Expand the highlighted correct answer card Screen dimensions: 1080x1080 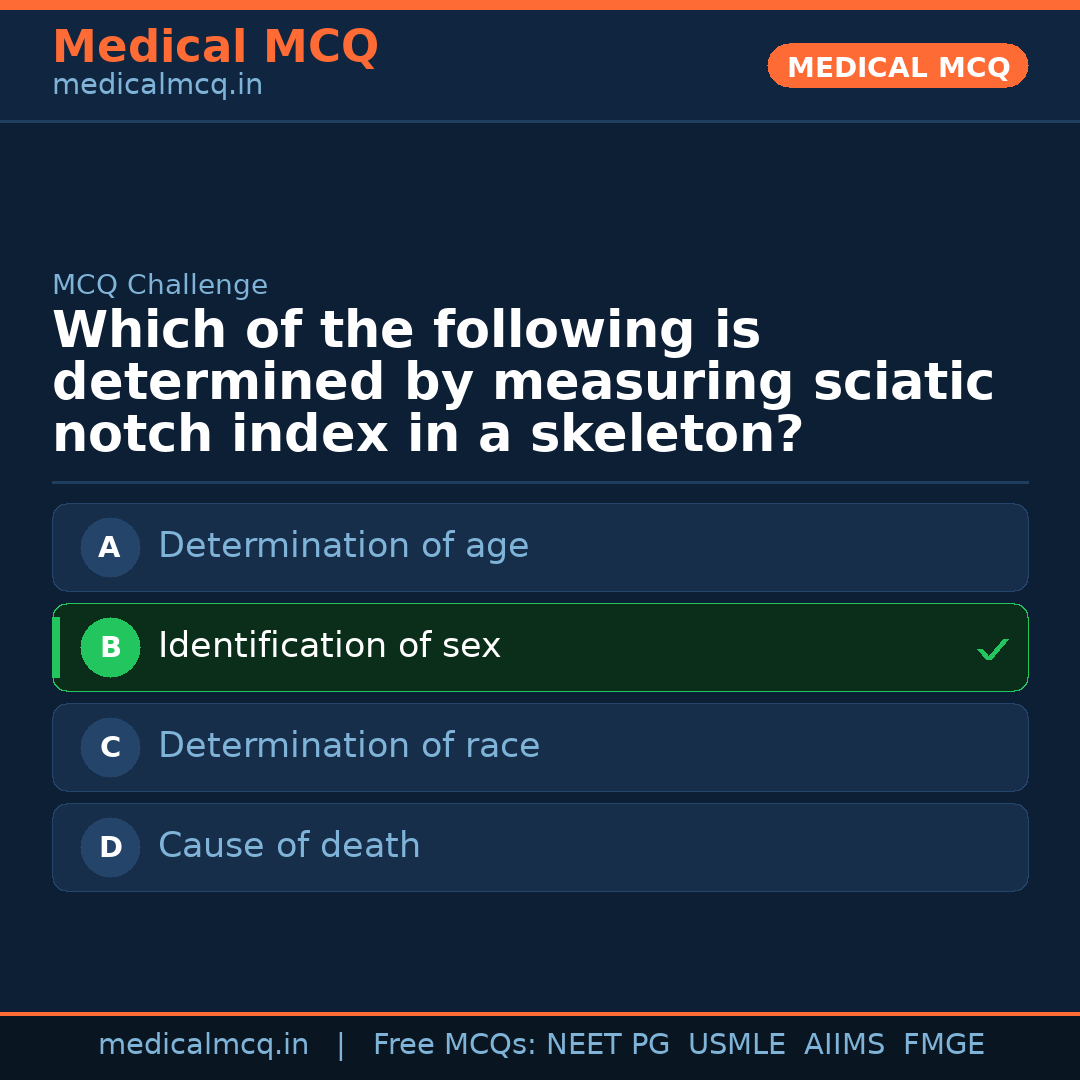coord(540,647)
